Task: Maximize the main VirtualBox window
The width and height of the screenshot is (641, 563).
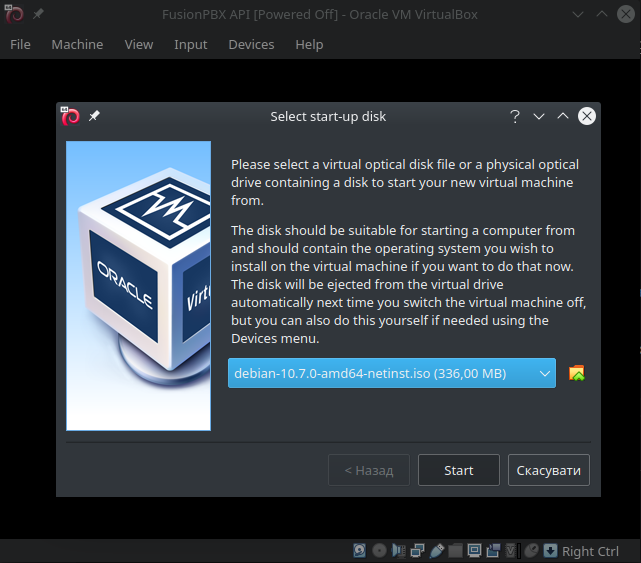Action: click(602, 15)
